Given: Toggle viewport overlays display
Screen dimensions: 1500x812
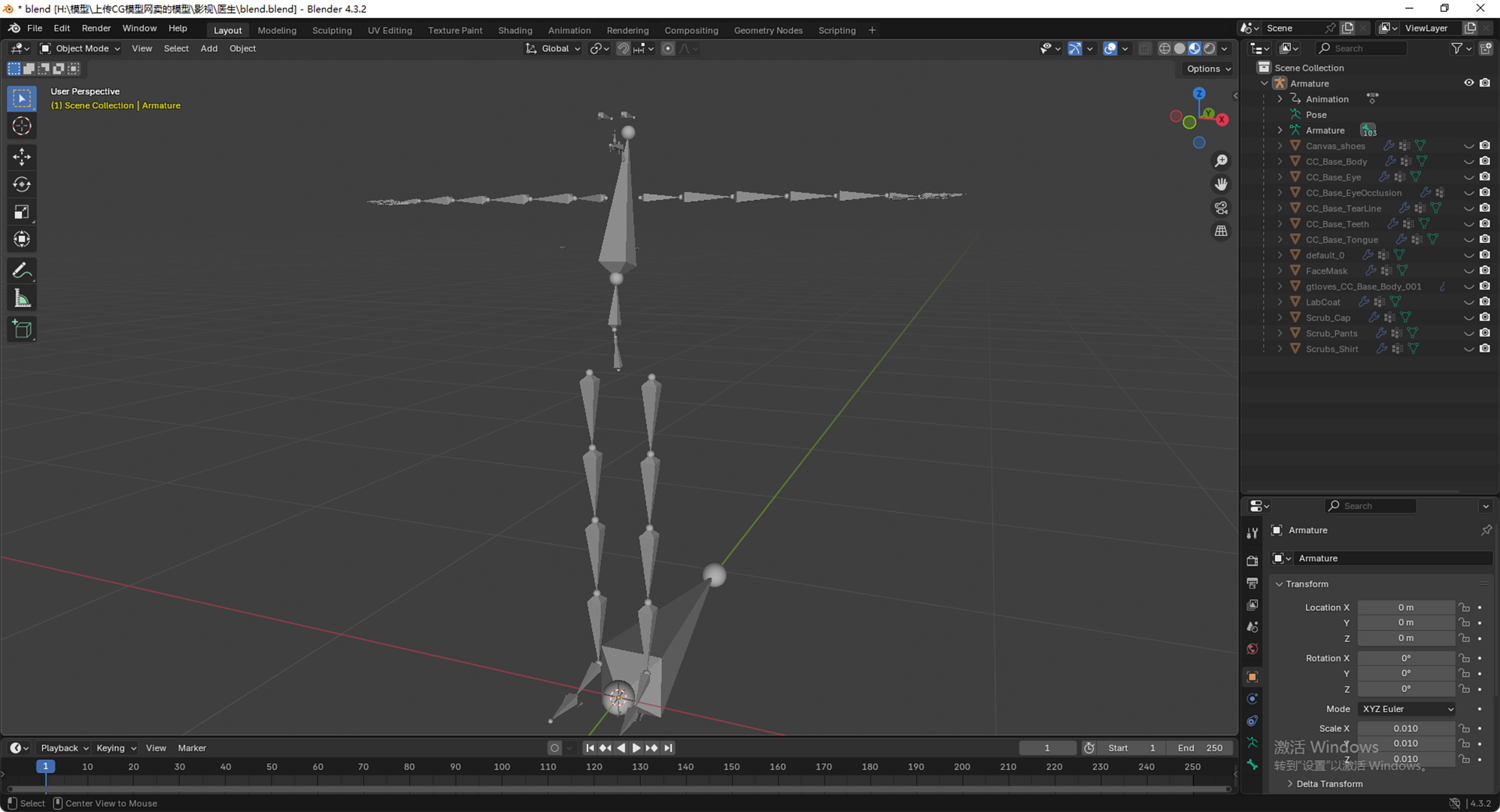Looking at the screenshot, I should click(1110, 48).
